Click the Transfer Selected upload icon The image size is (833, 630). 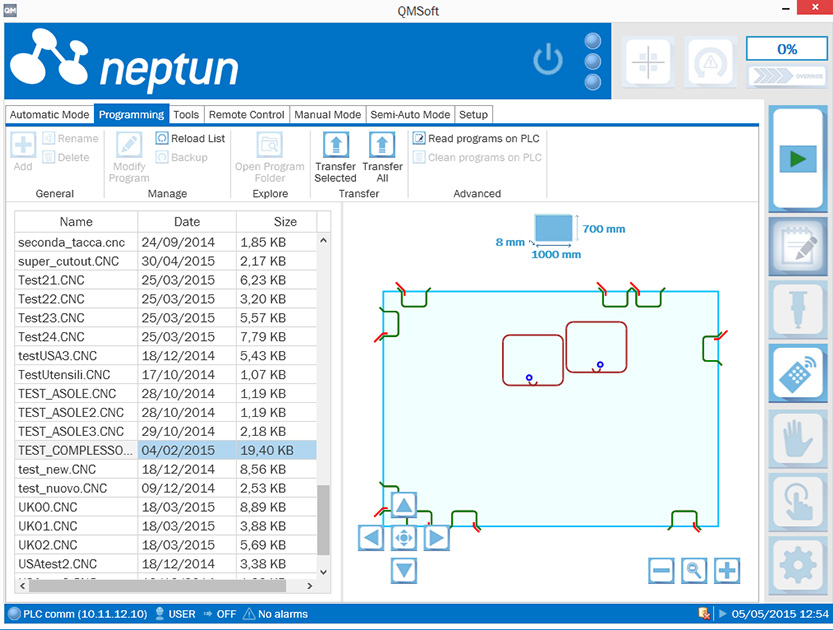(x=335, y=146)
